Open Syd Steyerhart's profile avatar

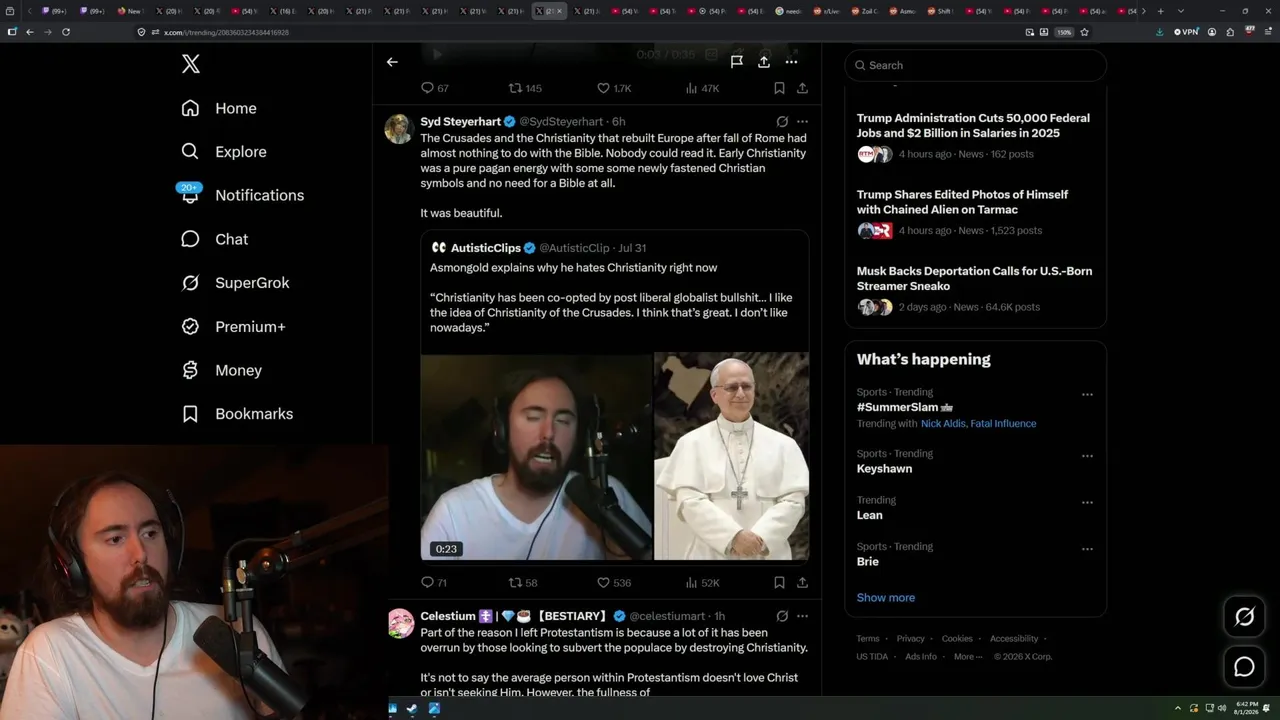(399, 129)
